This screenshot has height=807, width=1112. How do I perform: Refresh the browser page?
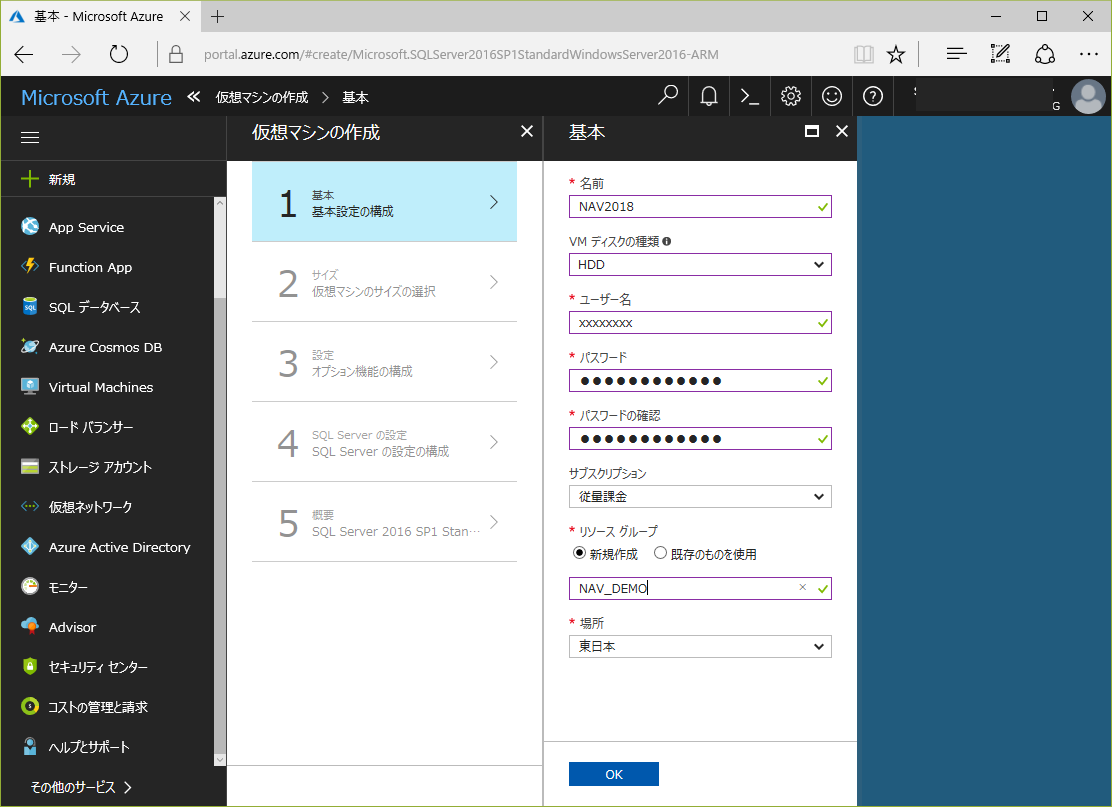coord(118,55)
